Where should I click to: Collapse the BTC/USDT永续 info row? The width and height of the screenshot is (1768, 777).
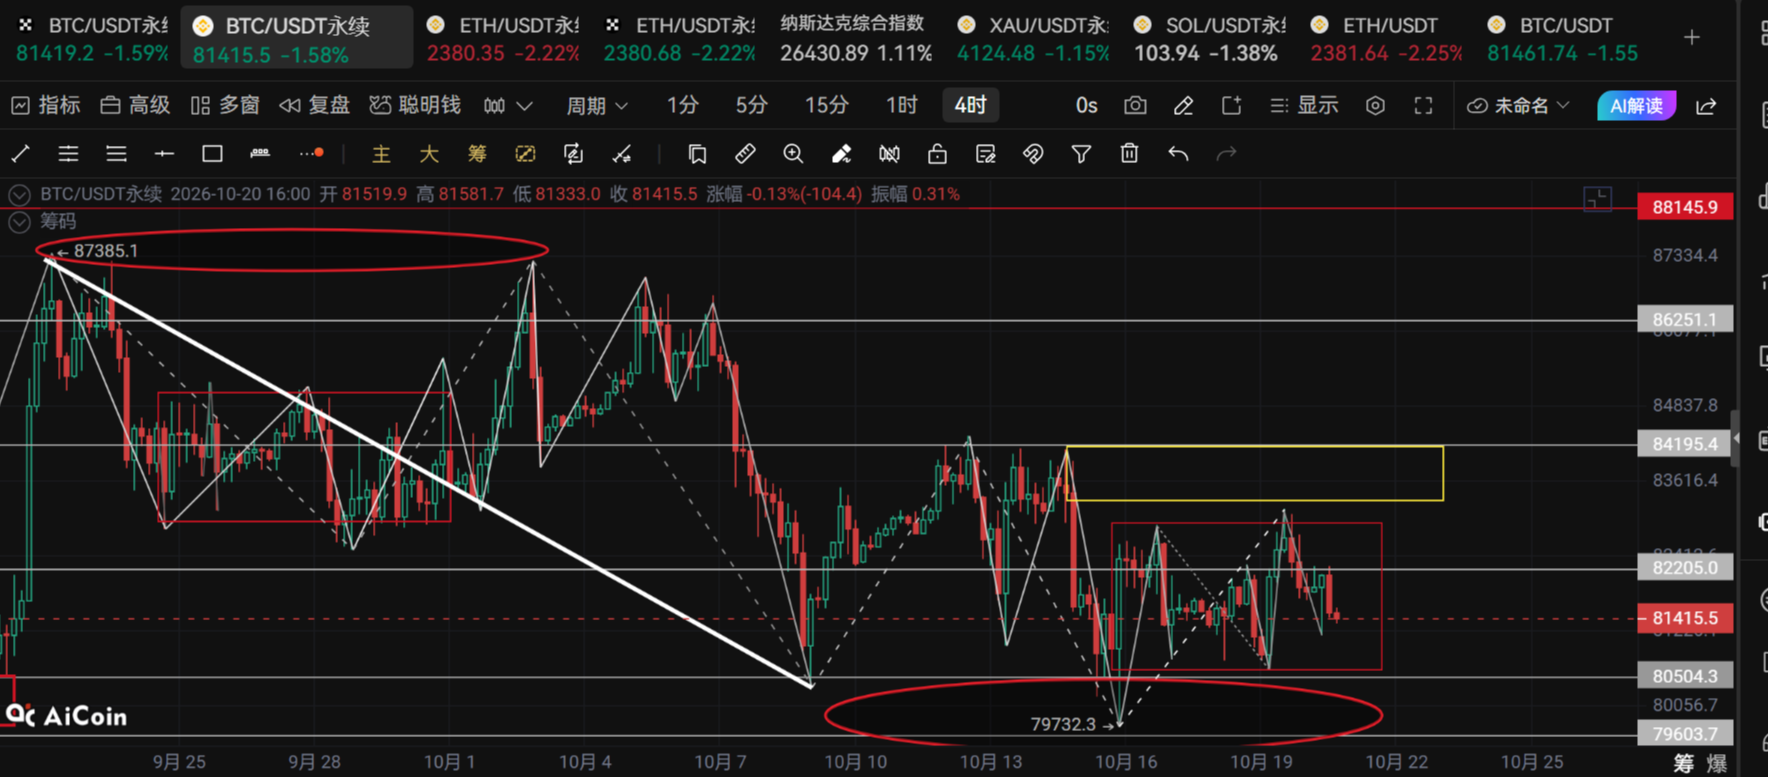19,194
